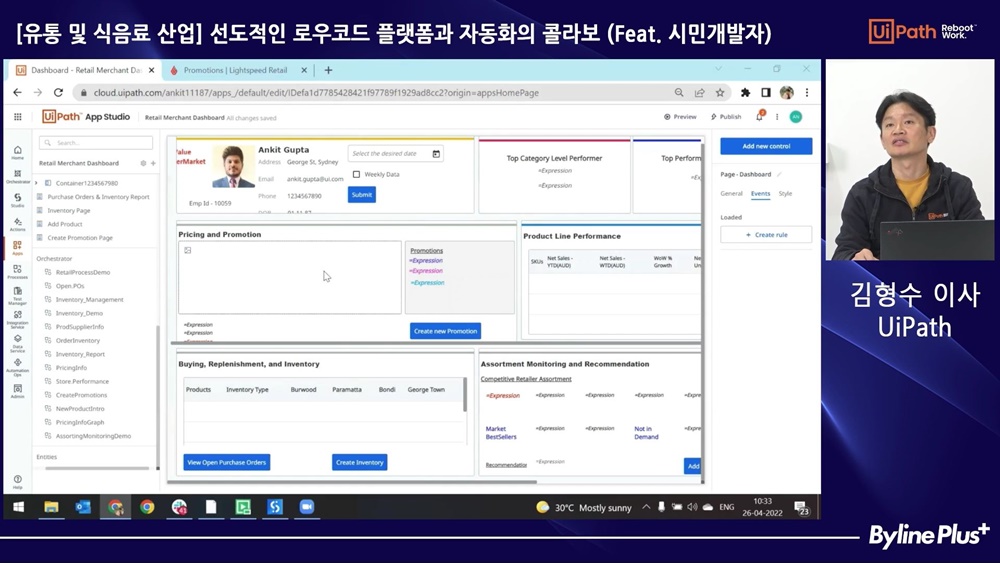Screen dimensions: 1000x563
Task: Open Windows Start menu
Action: [x=18, y=507]
